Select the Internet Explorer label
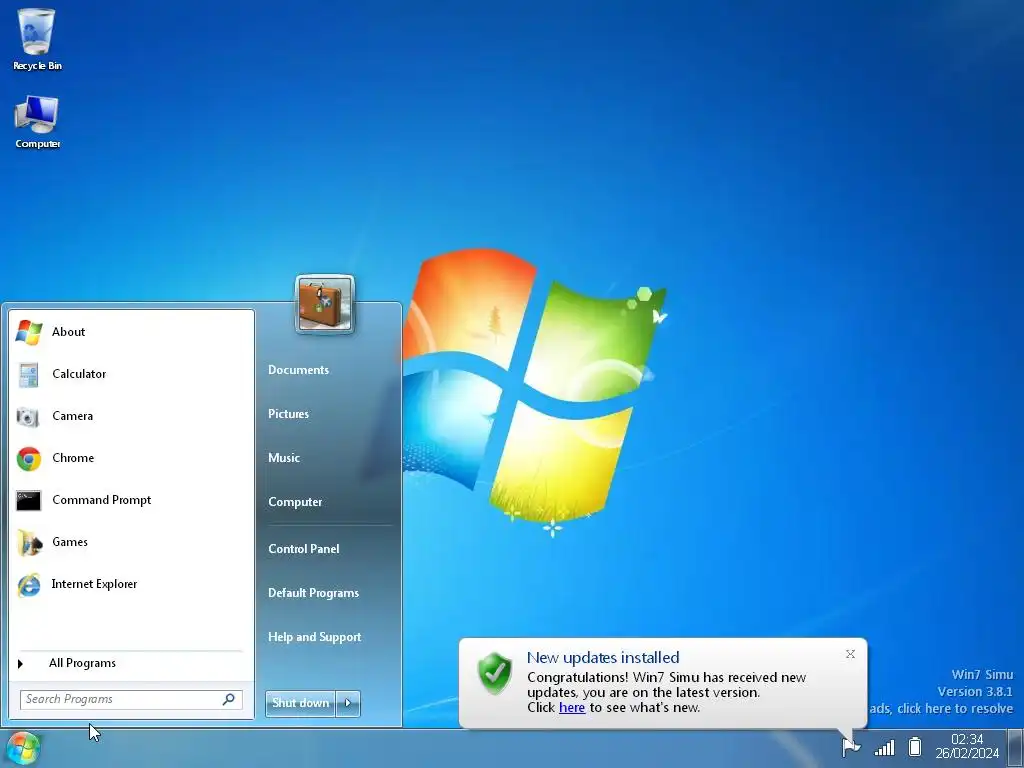This screenshot has height=768, width=1024. click(x=94, y=584)
